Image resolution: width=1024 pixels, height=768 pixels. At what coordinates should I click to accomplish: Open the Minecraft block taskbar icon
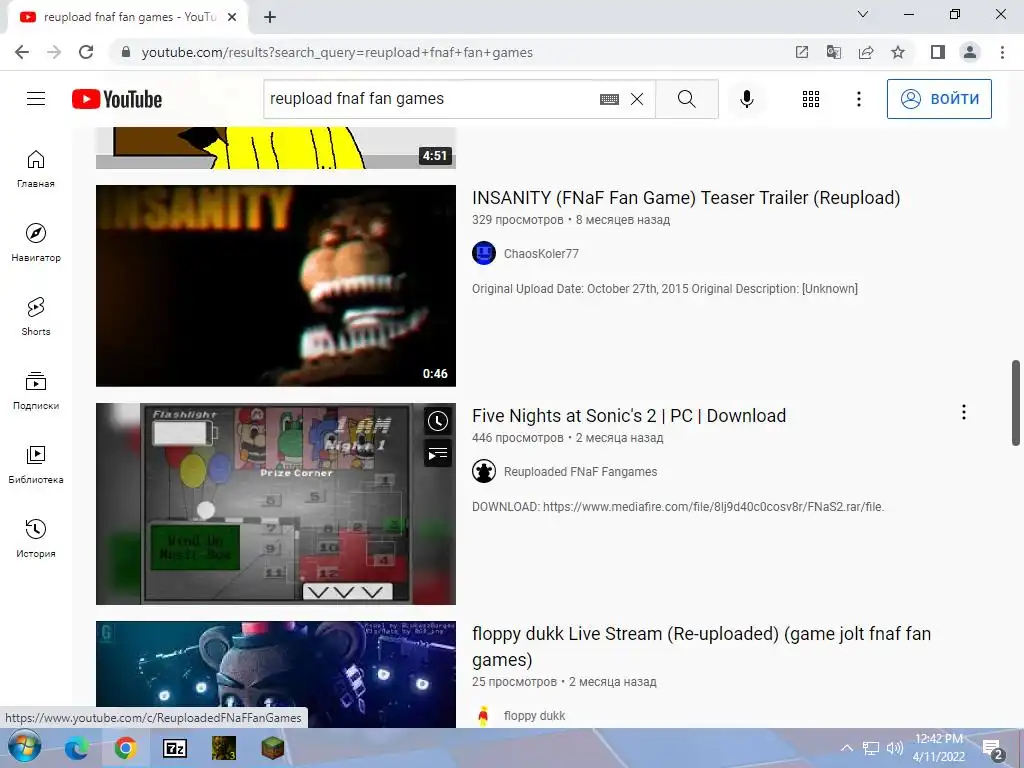coord(273,748)
